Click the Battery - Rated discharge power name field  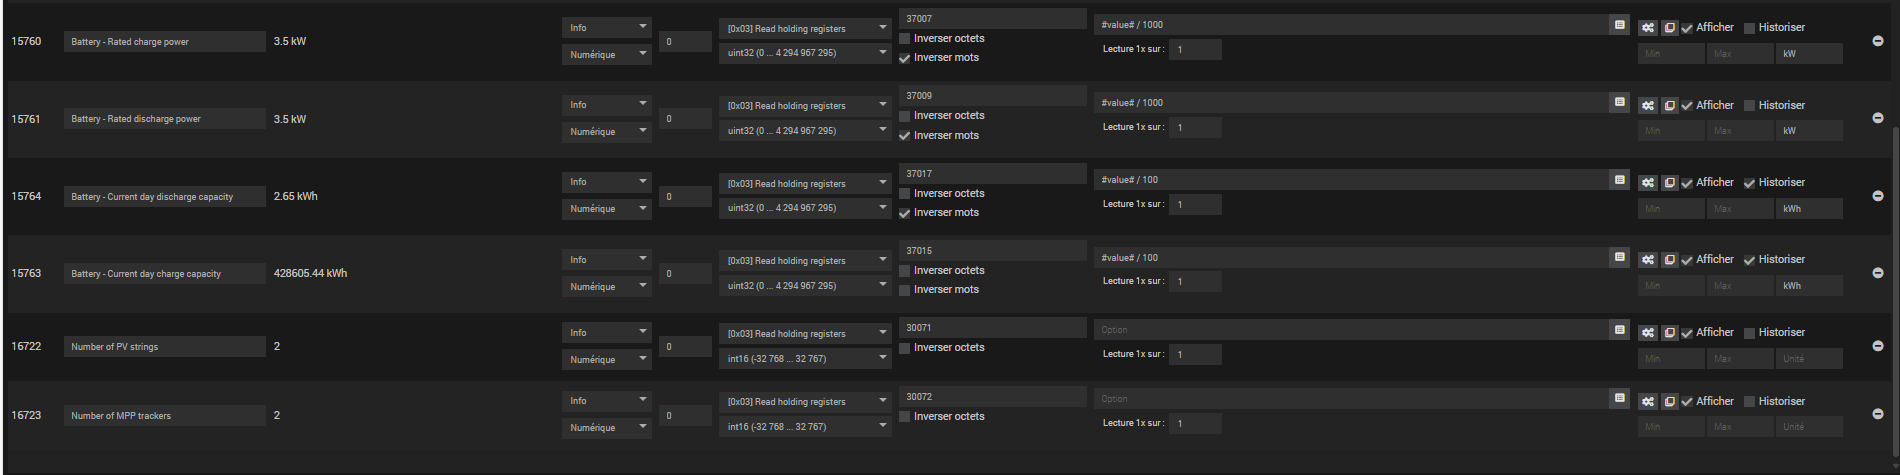[165, 119]
